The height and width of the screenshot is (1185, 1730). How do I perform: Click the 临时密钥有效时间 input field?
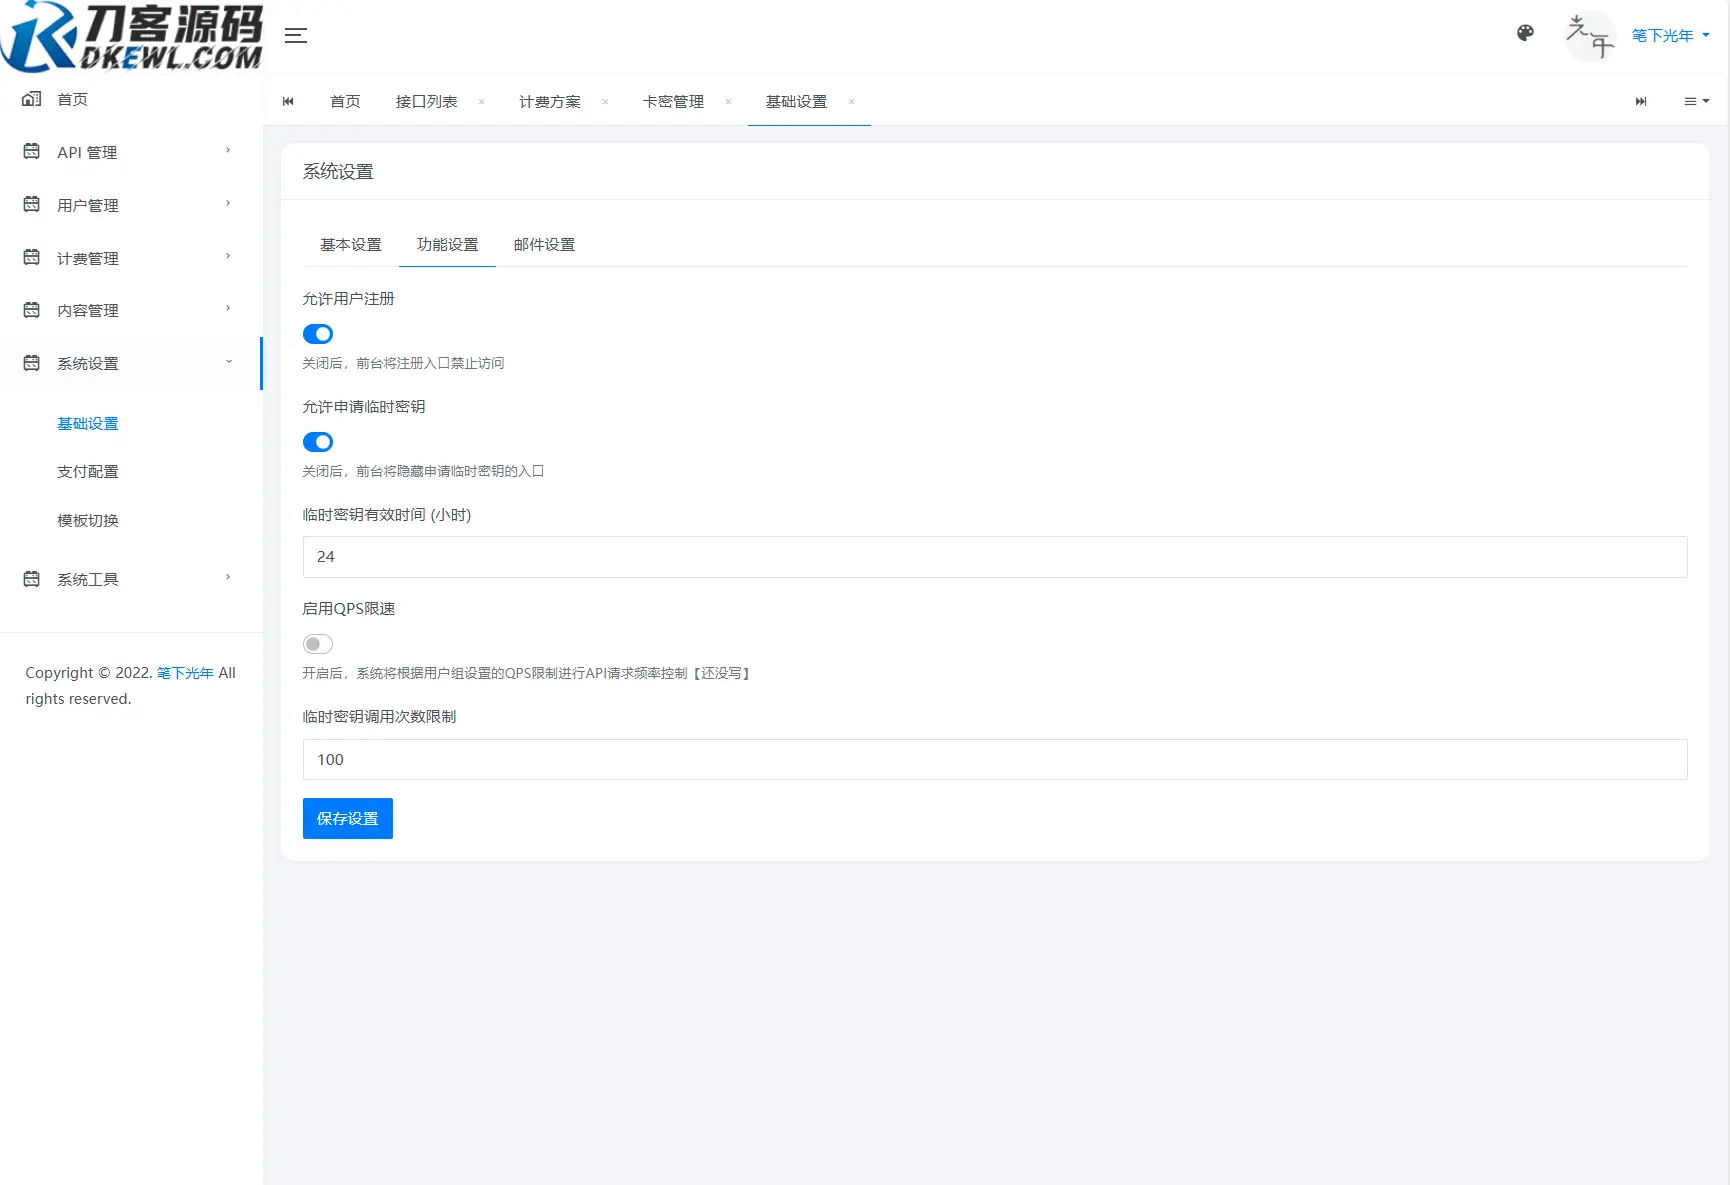coord(994,557)
